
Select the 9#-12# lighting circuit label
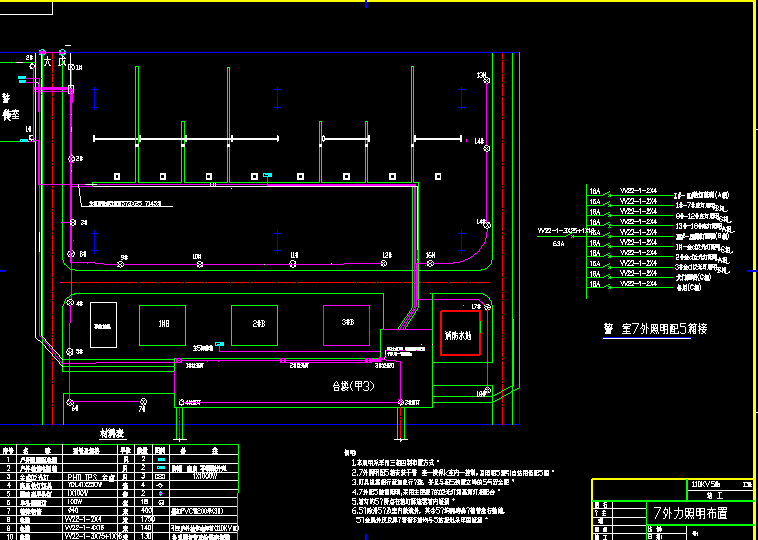point(704,216)
